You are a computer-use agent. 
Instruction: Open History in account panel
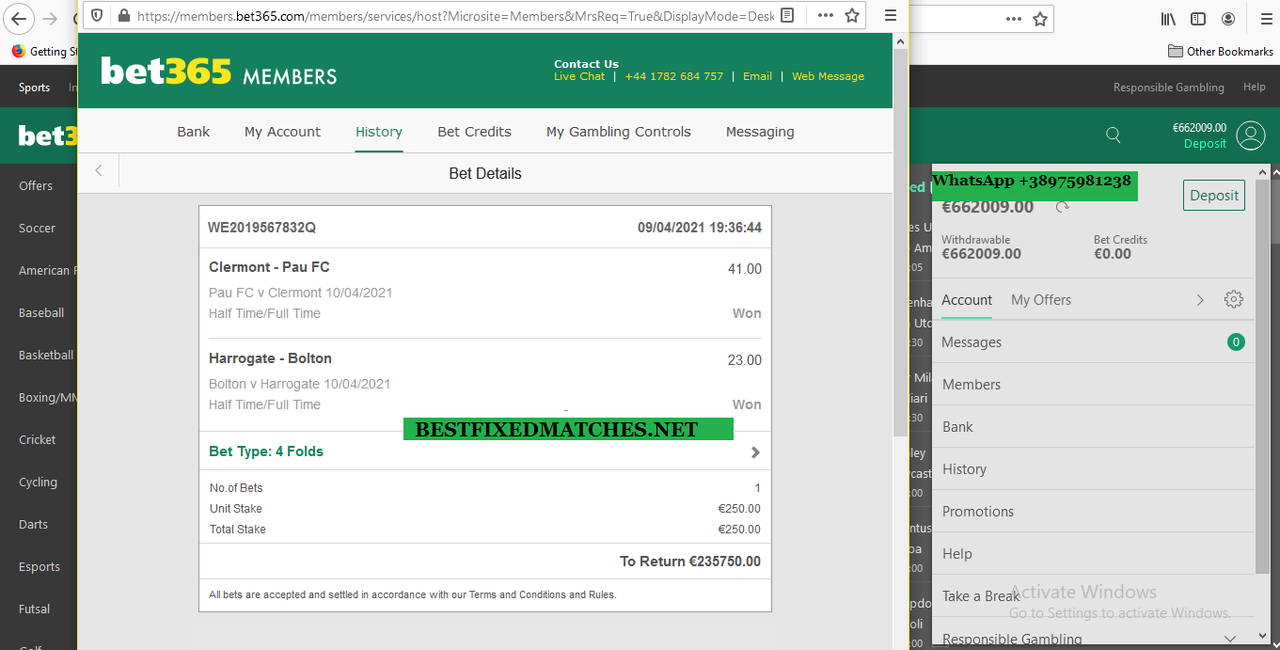(x=1093, y=469)
